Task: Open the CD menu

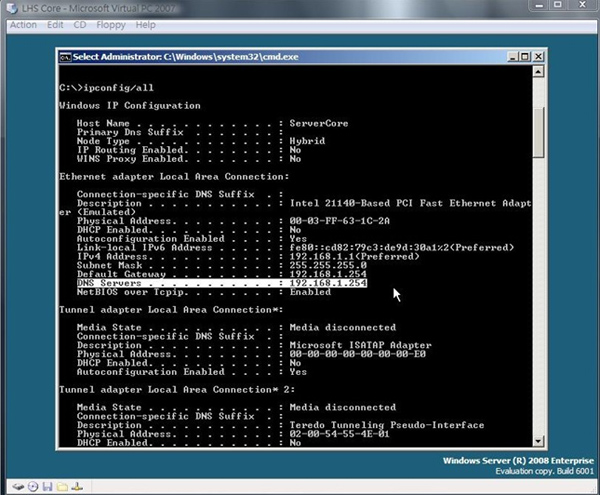Action: pyautogui.click(x=81, y=24)
